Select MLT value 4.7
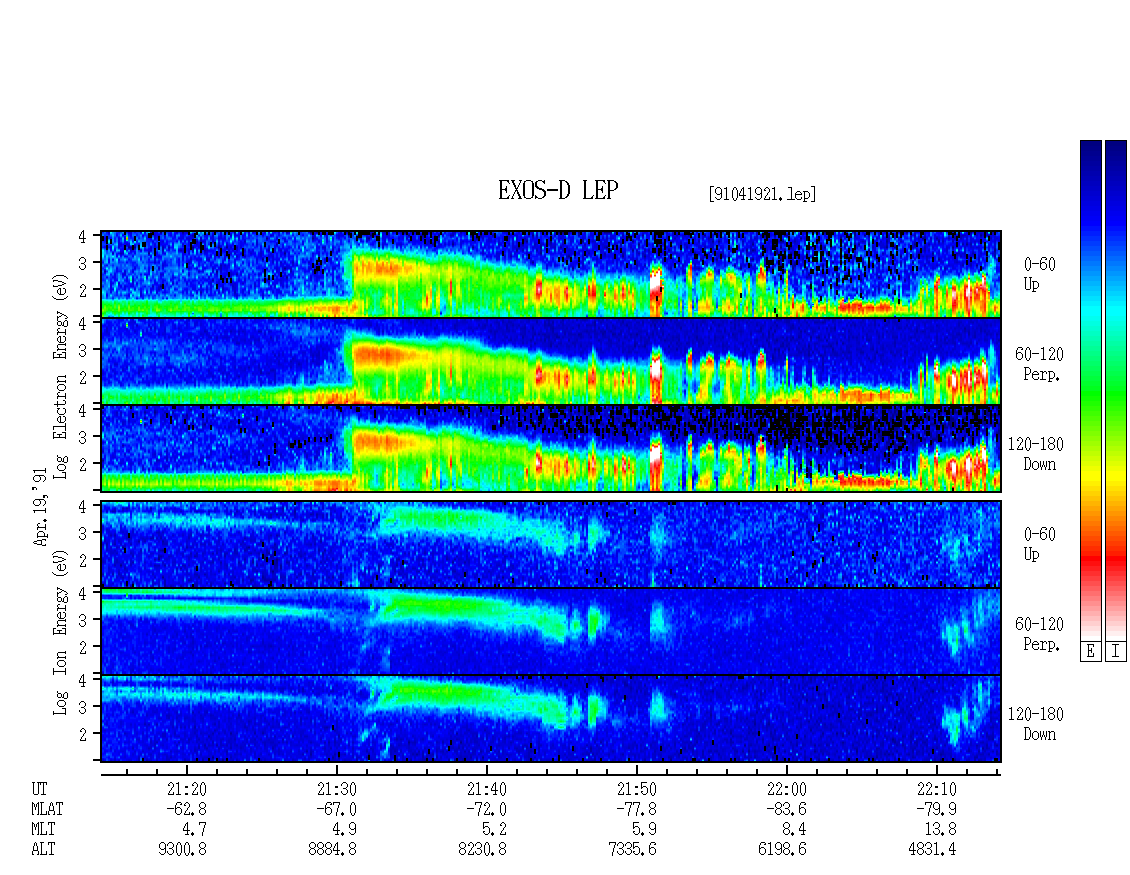The height and width of the screenshot is (875, 1130). point(195,830)
